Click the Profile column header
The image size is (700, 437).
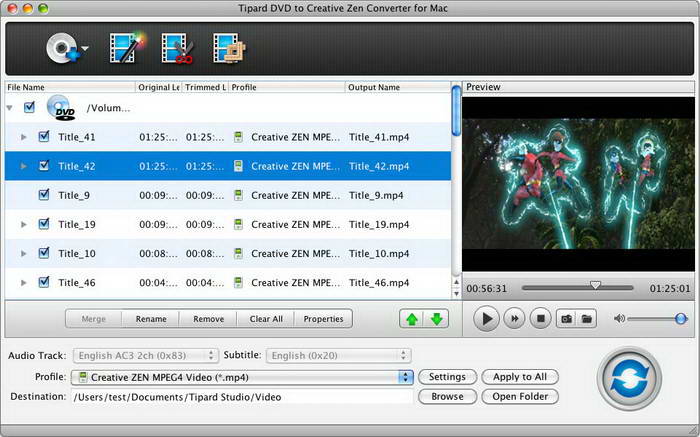pyautogui.click(x=287, y=87)
